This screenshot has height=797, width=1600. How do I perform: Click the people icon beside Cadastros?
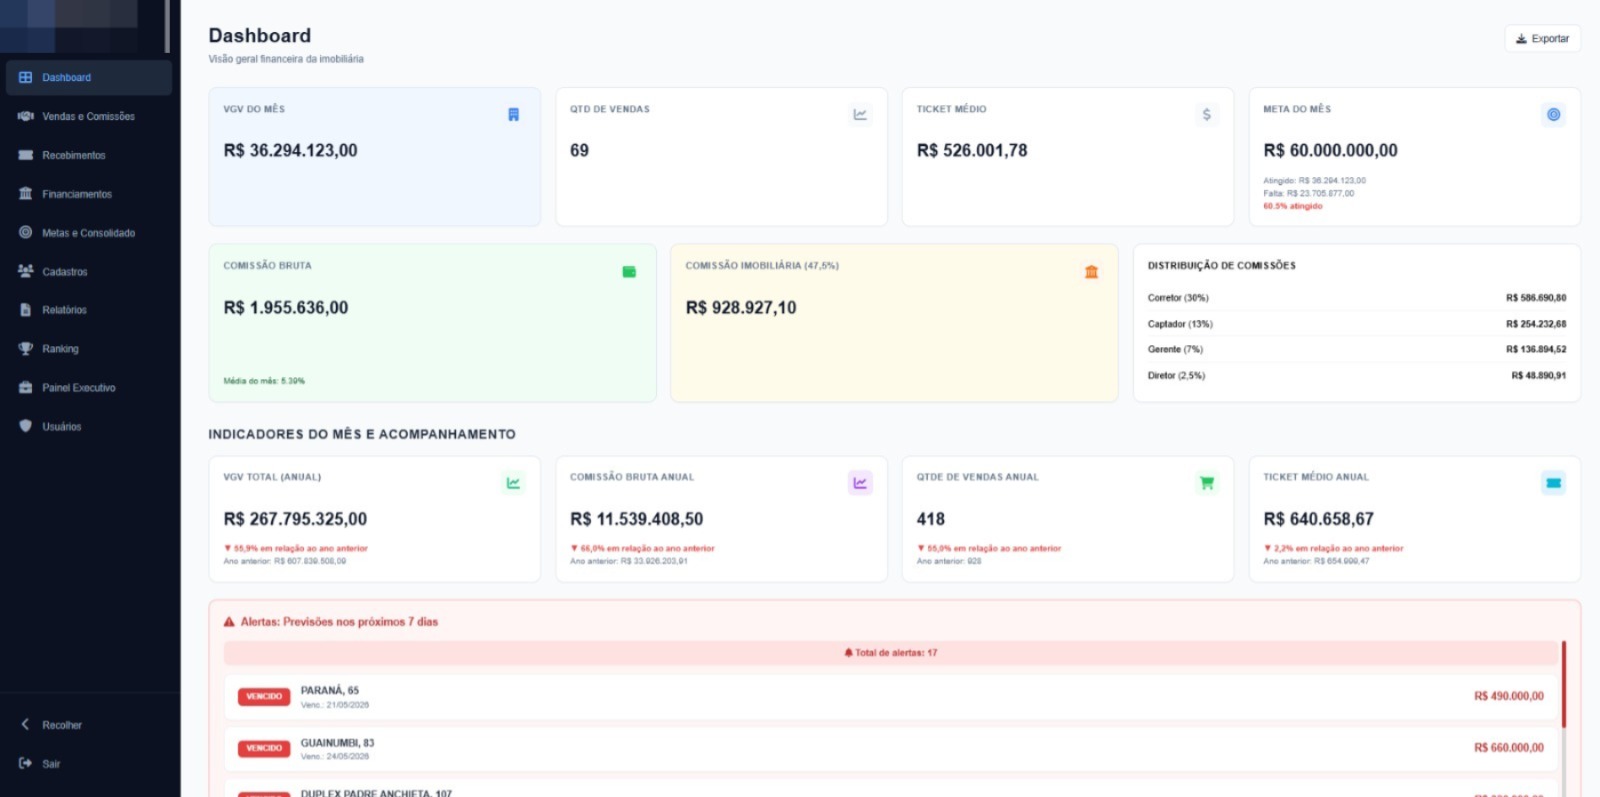click(26, 271)
